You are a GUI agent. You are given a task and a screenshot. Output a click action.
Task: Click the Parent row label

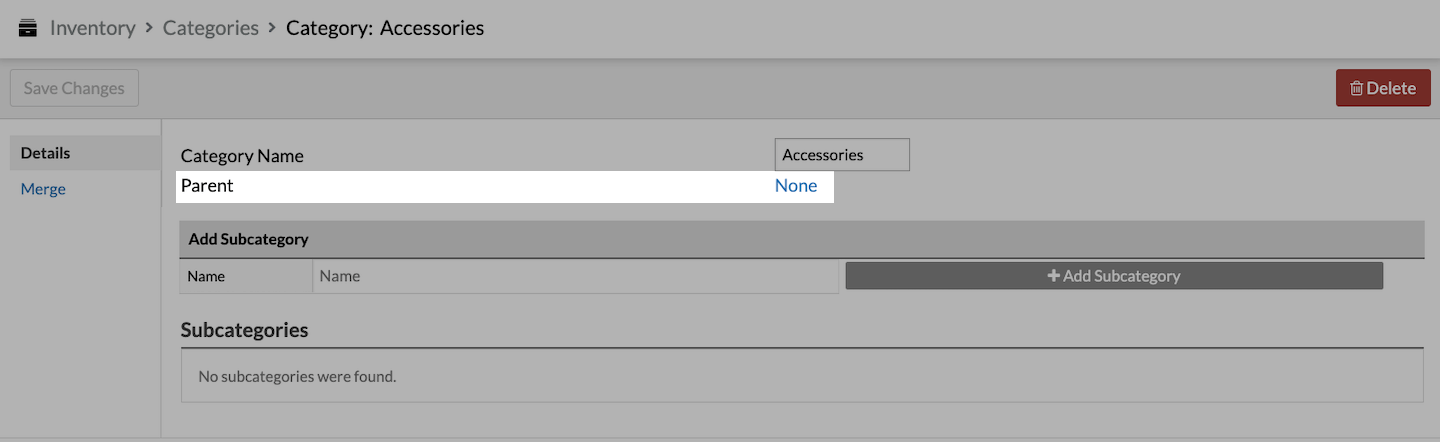point(207,186)
